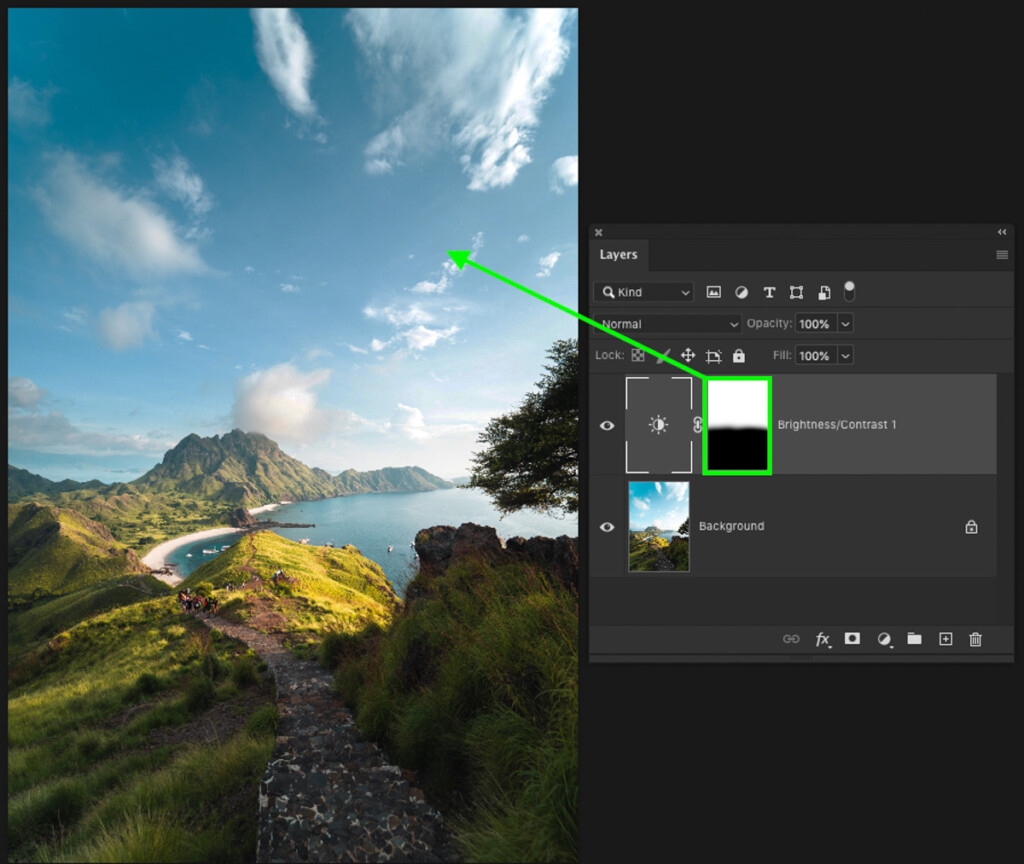The image size is (1024, 864).
Task: Click the Opacity 100% value field
Action: 815,324
